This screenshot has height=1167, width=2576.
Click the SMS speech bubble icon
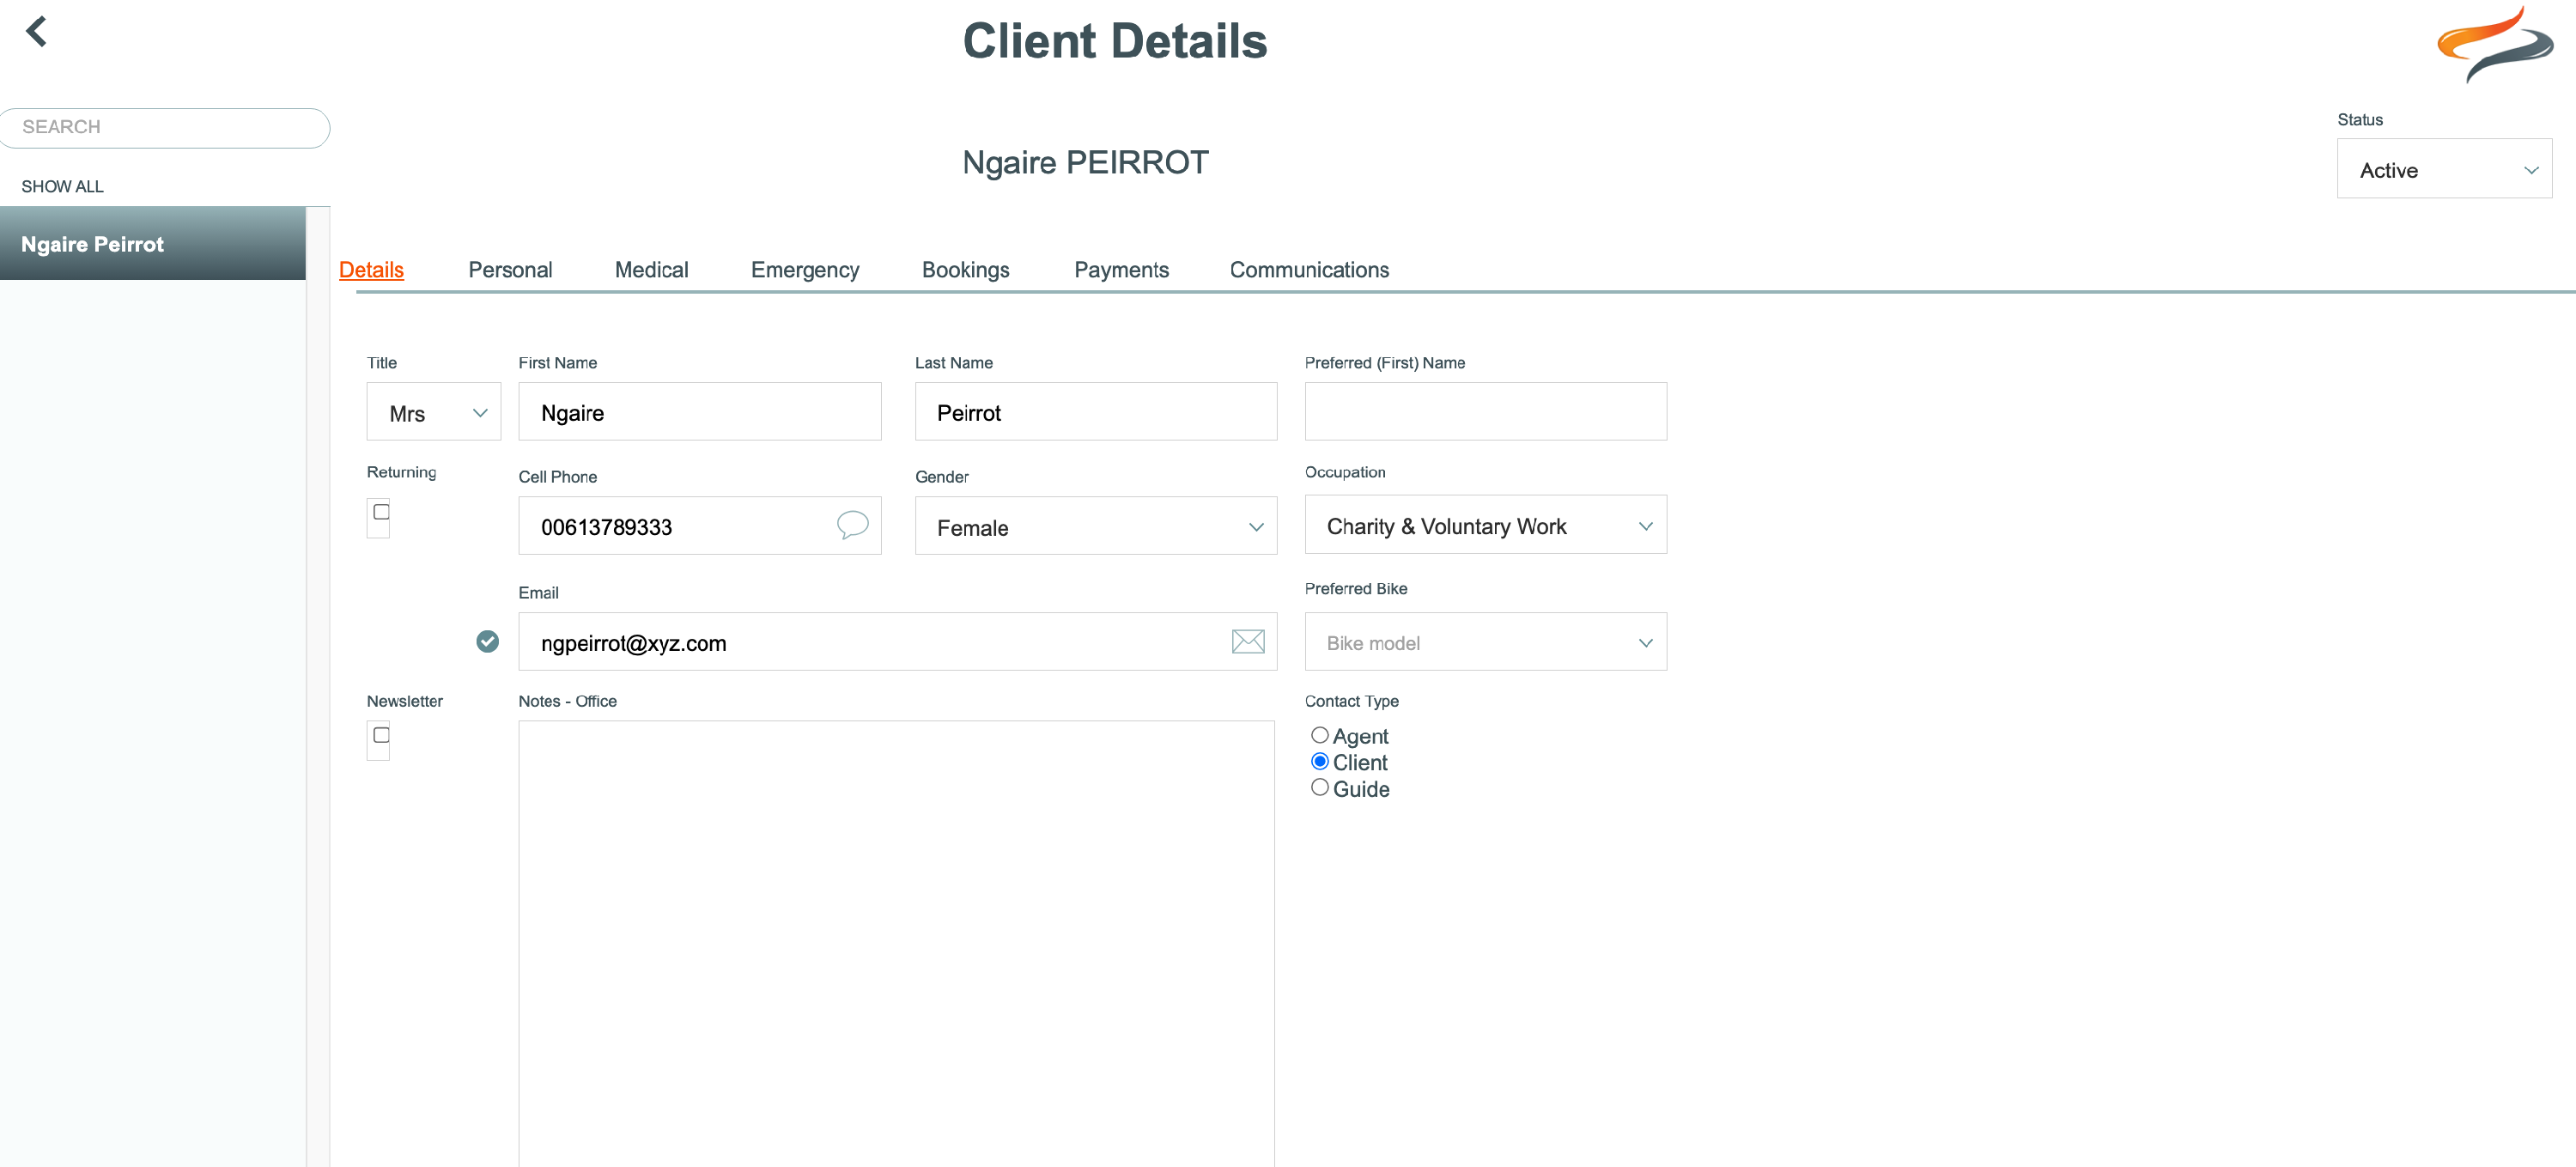pyautogui.click(x=852, y=525)
